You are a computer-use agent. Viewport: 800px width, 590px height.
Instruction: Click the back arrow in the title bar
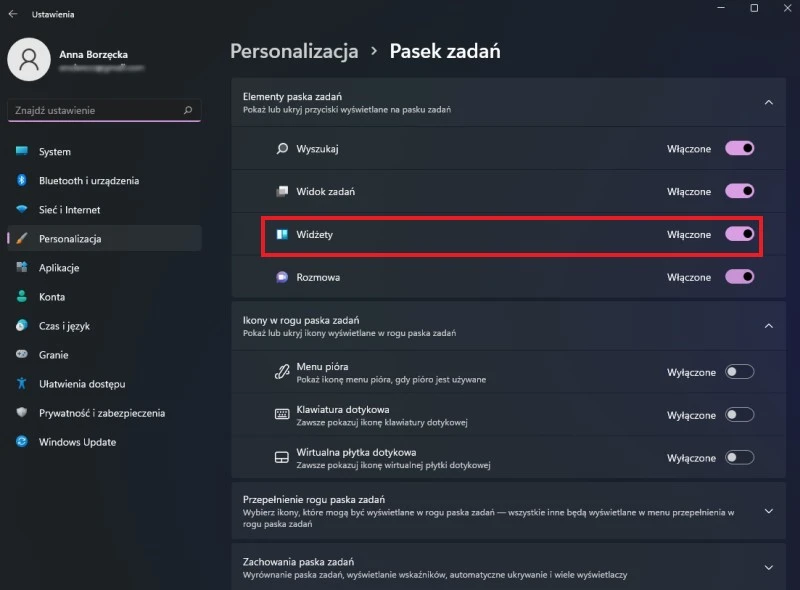(13, 15)
